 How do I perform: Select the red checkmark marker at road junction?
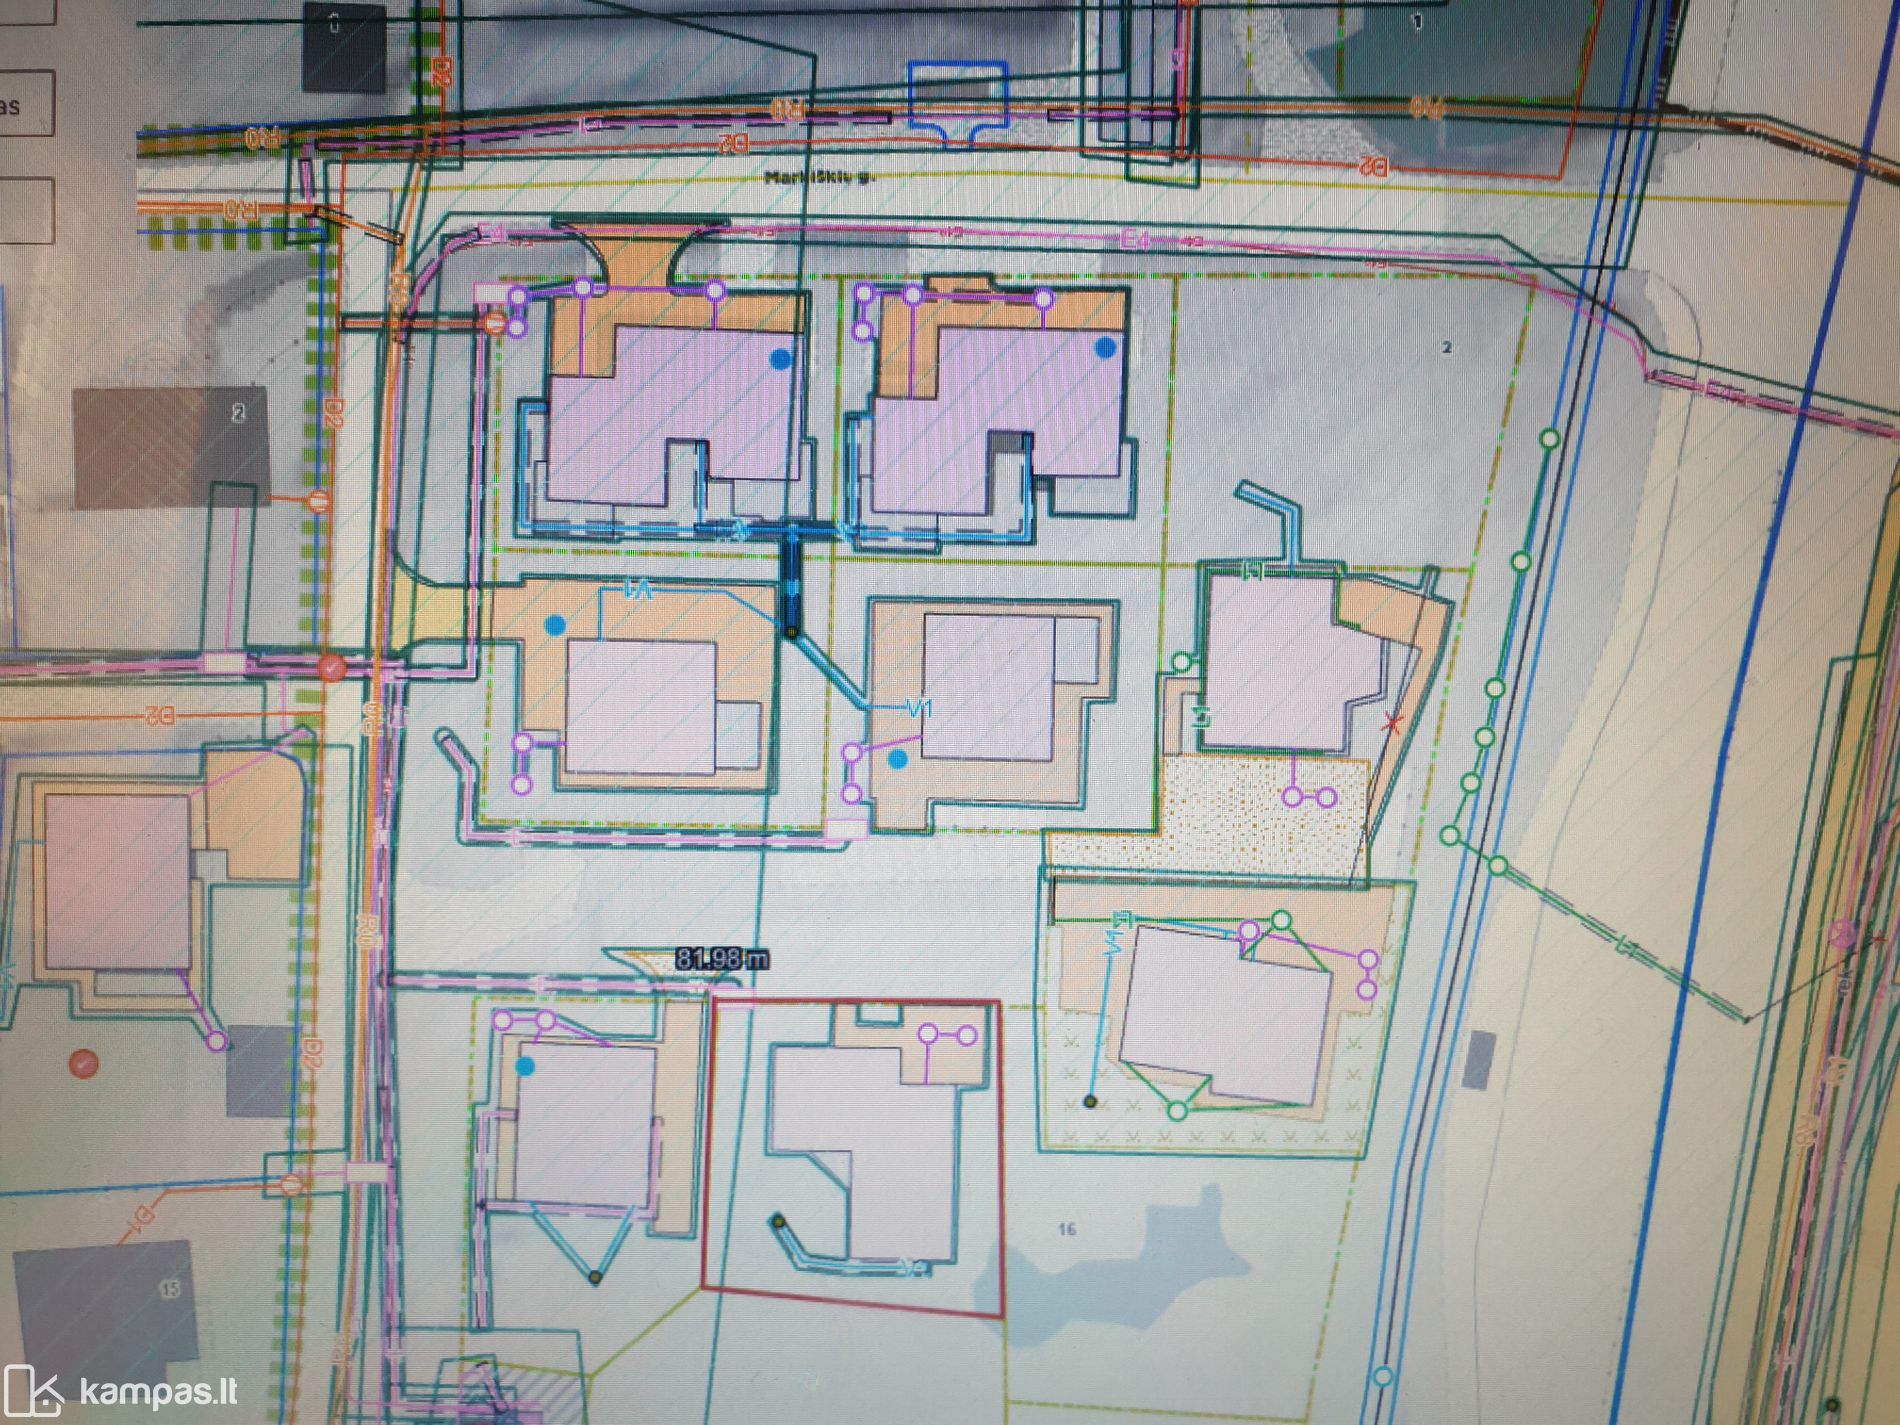click(332, 667)
